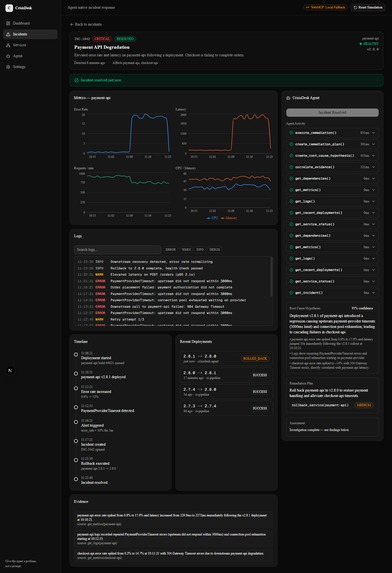Click the Back to incidents link

[86, 24]
